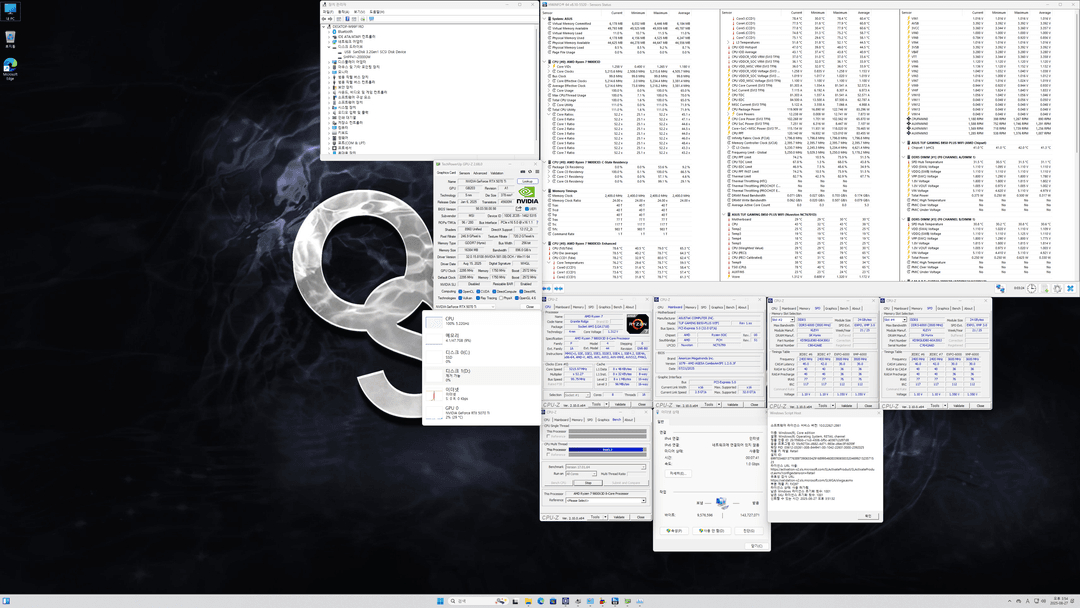The image size is (1080, 608).
Task: Click the BIOS export share icon in GPU-Z
Action: [x=519, y=209]
